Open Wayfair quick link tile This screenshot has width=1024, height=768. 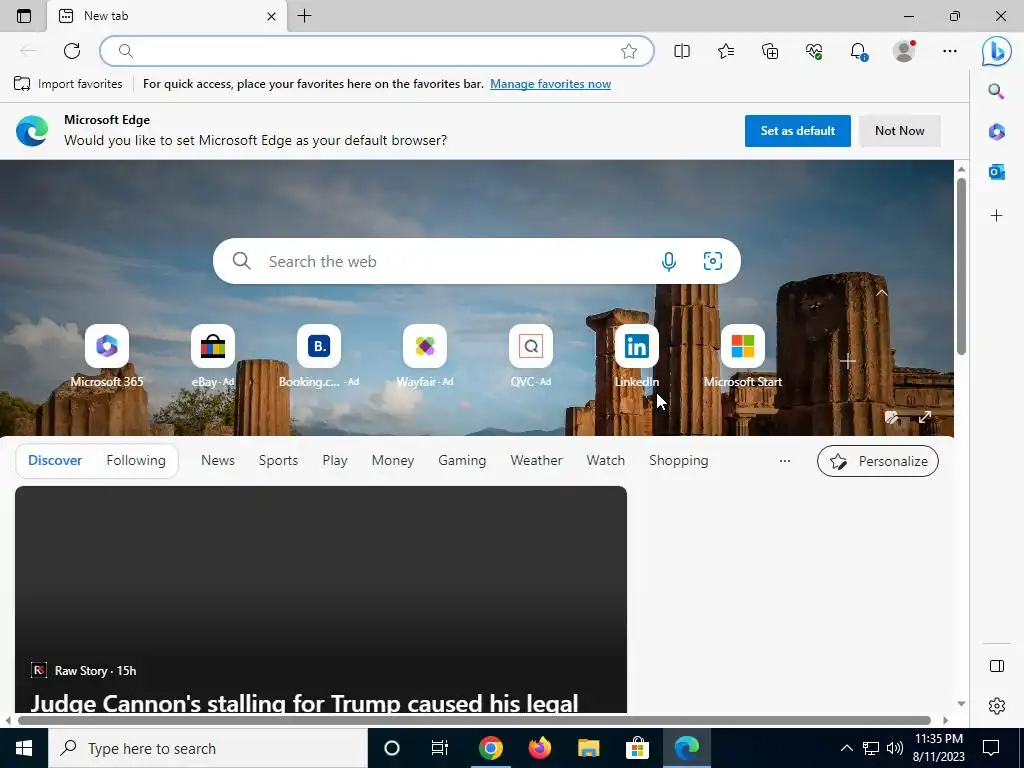click(424, 356)
